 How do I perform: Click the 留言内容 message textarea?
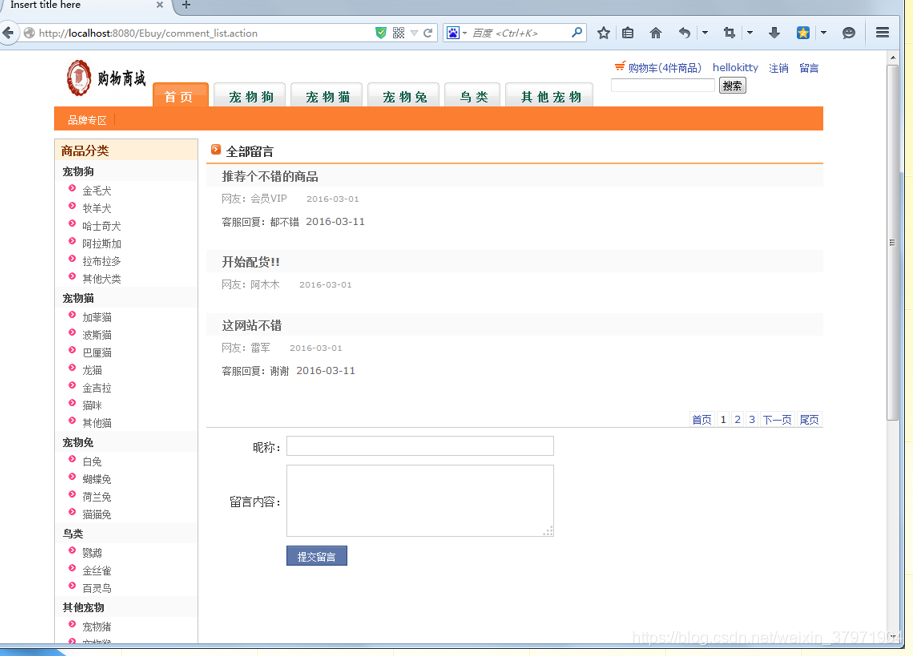(x=420, y=501)
